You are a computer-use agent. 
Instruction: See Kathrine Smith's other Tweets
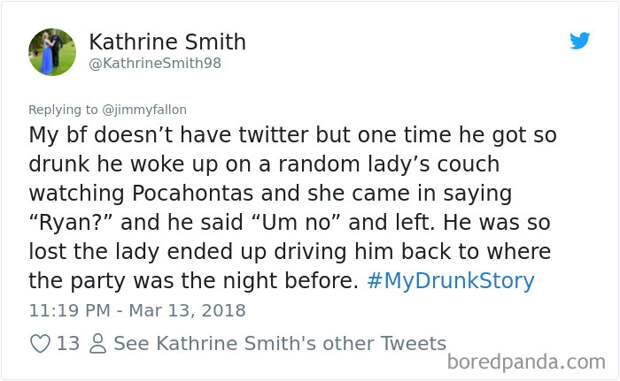[x=280, y=343]
